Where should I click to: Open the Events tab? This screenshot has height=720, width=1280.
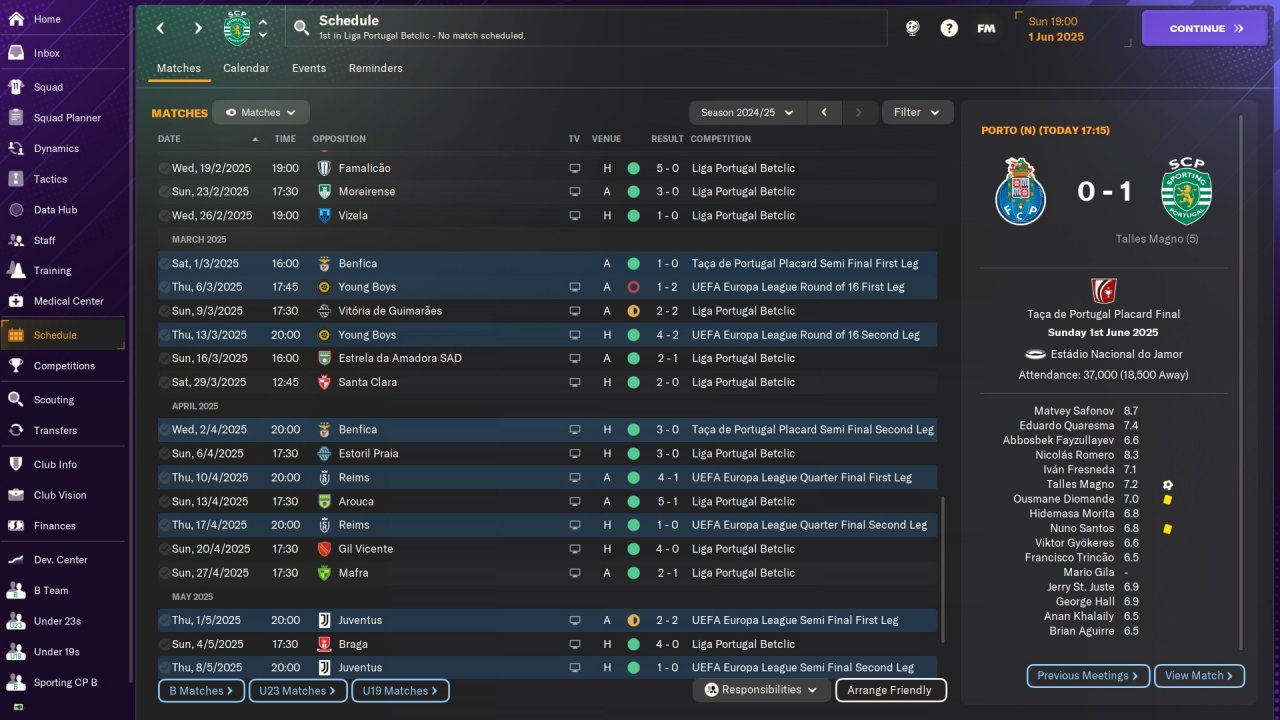click(x=309, y=68)
